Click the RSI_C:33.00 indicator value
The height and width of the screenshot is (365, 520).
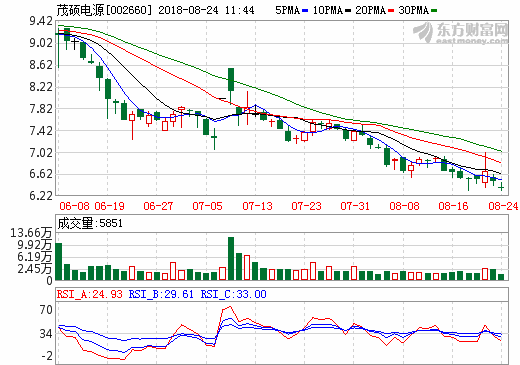[x=233, y=294]
